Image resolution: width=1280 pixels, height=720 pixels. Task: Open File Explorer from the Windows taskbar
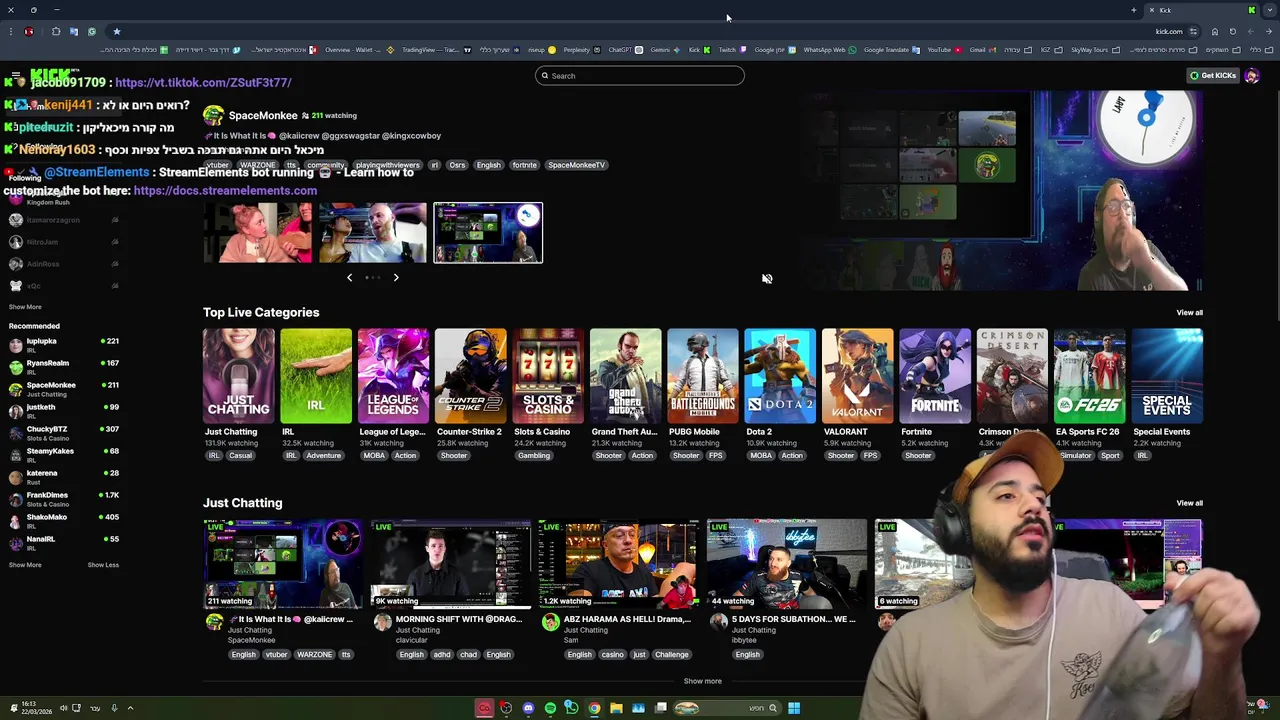pyautogui.click(x=616, y=708)
